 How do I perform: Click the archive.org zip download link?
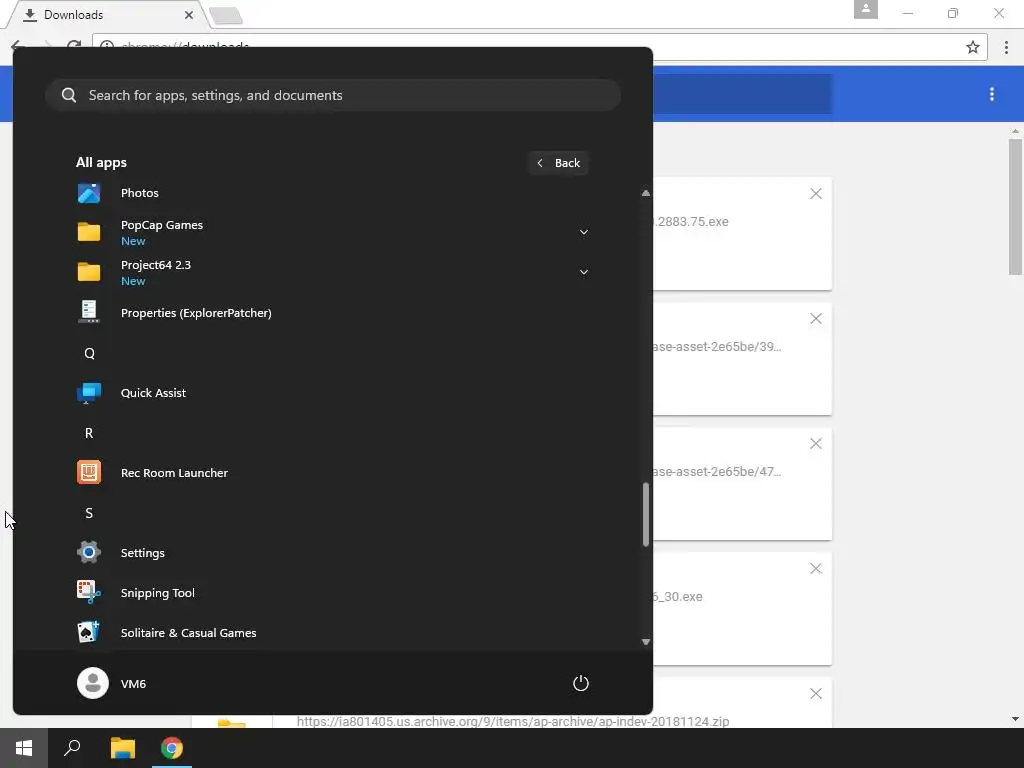pos(513,721)
